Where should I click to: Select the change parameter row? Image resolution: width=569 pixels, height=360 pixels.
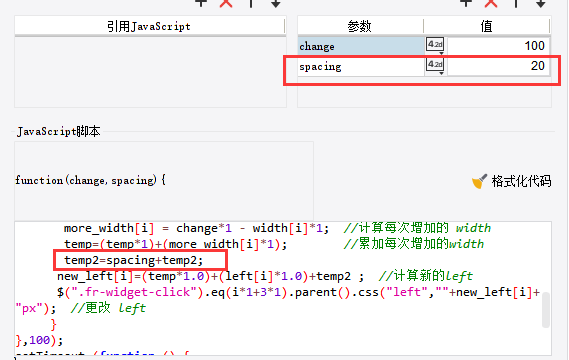[424, 46]
